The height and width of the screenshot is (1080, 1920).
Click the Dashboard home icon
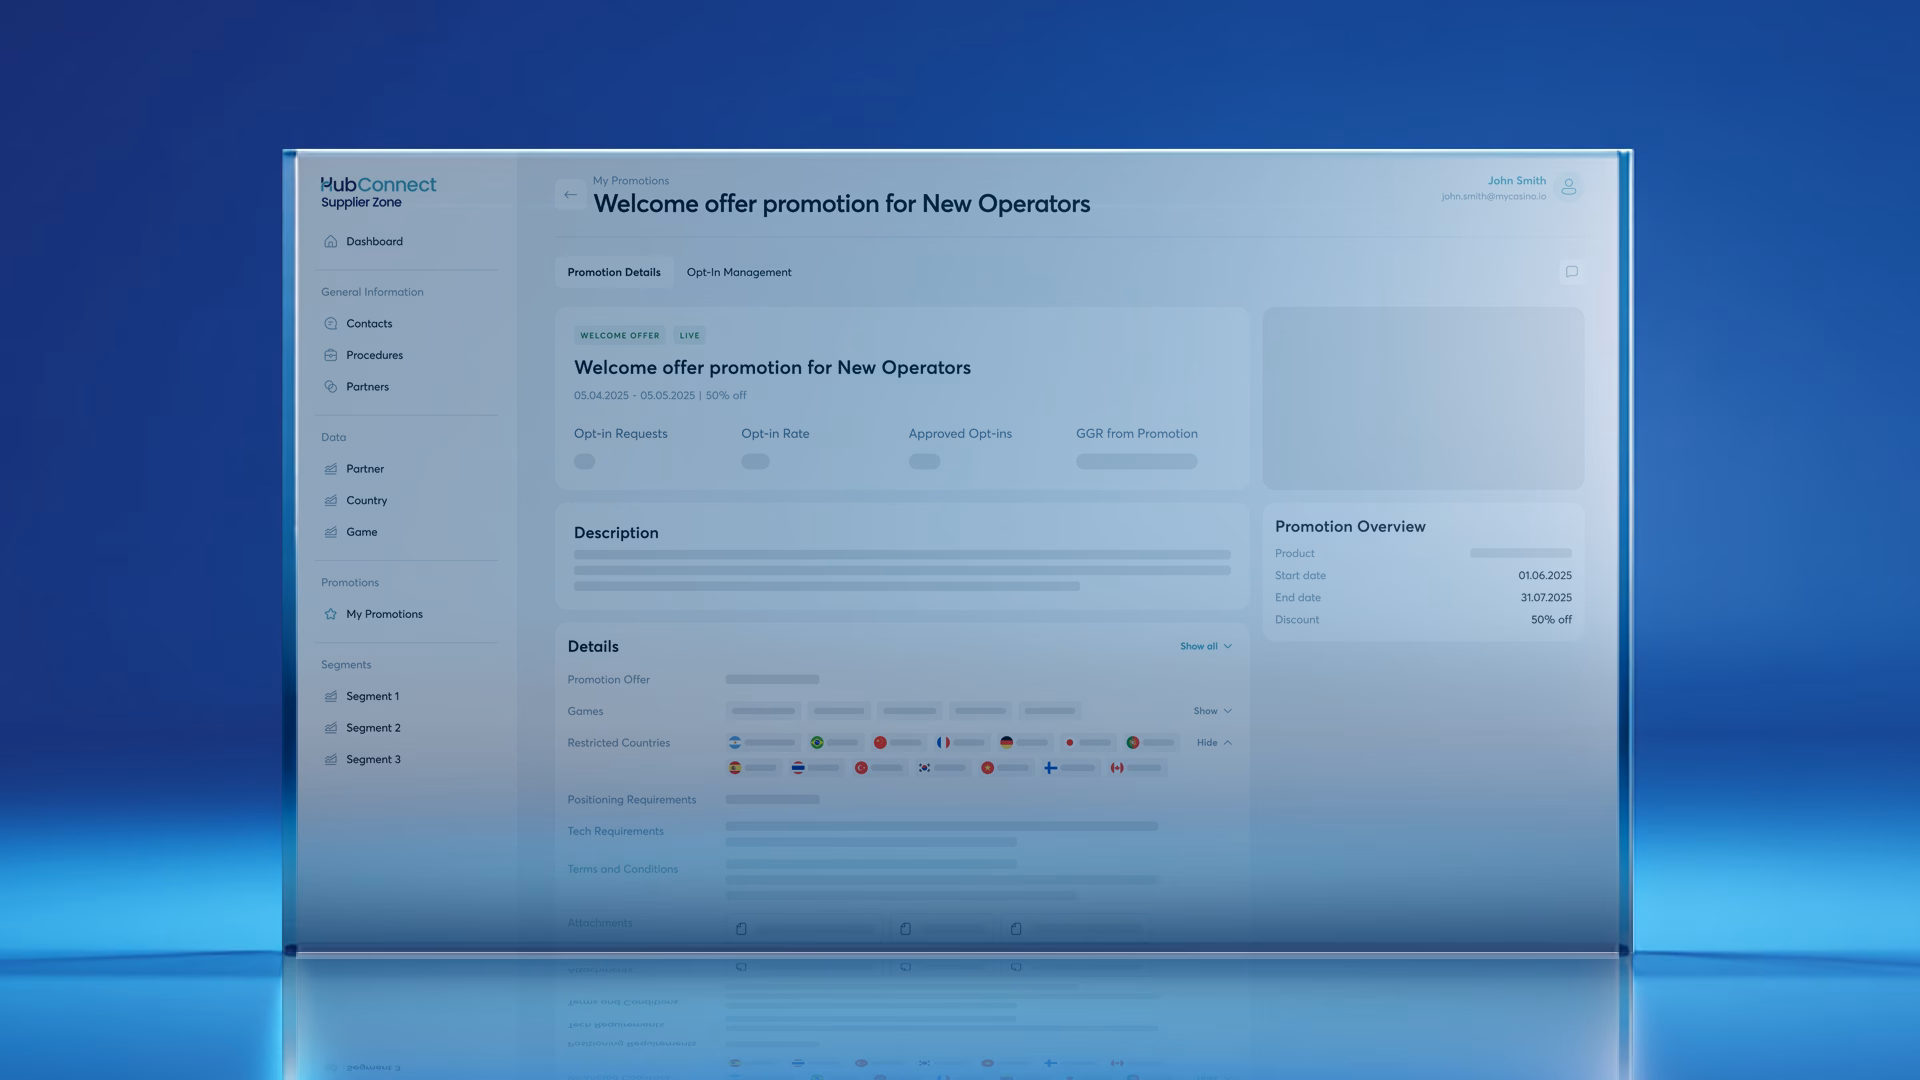[x=331, y=242]
